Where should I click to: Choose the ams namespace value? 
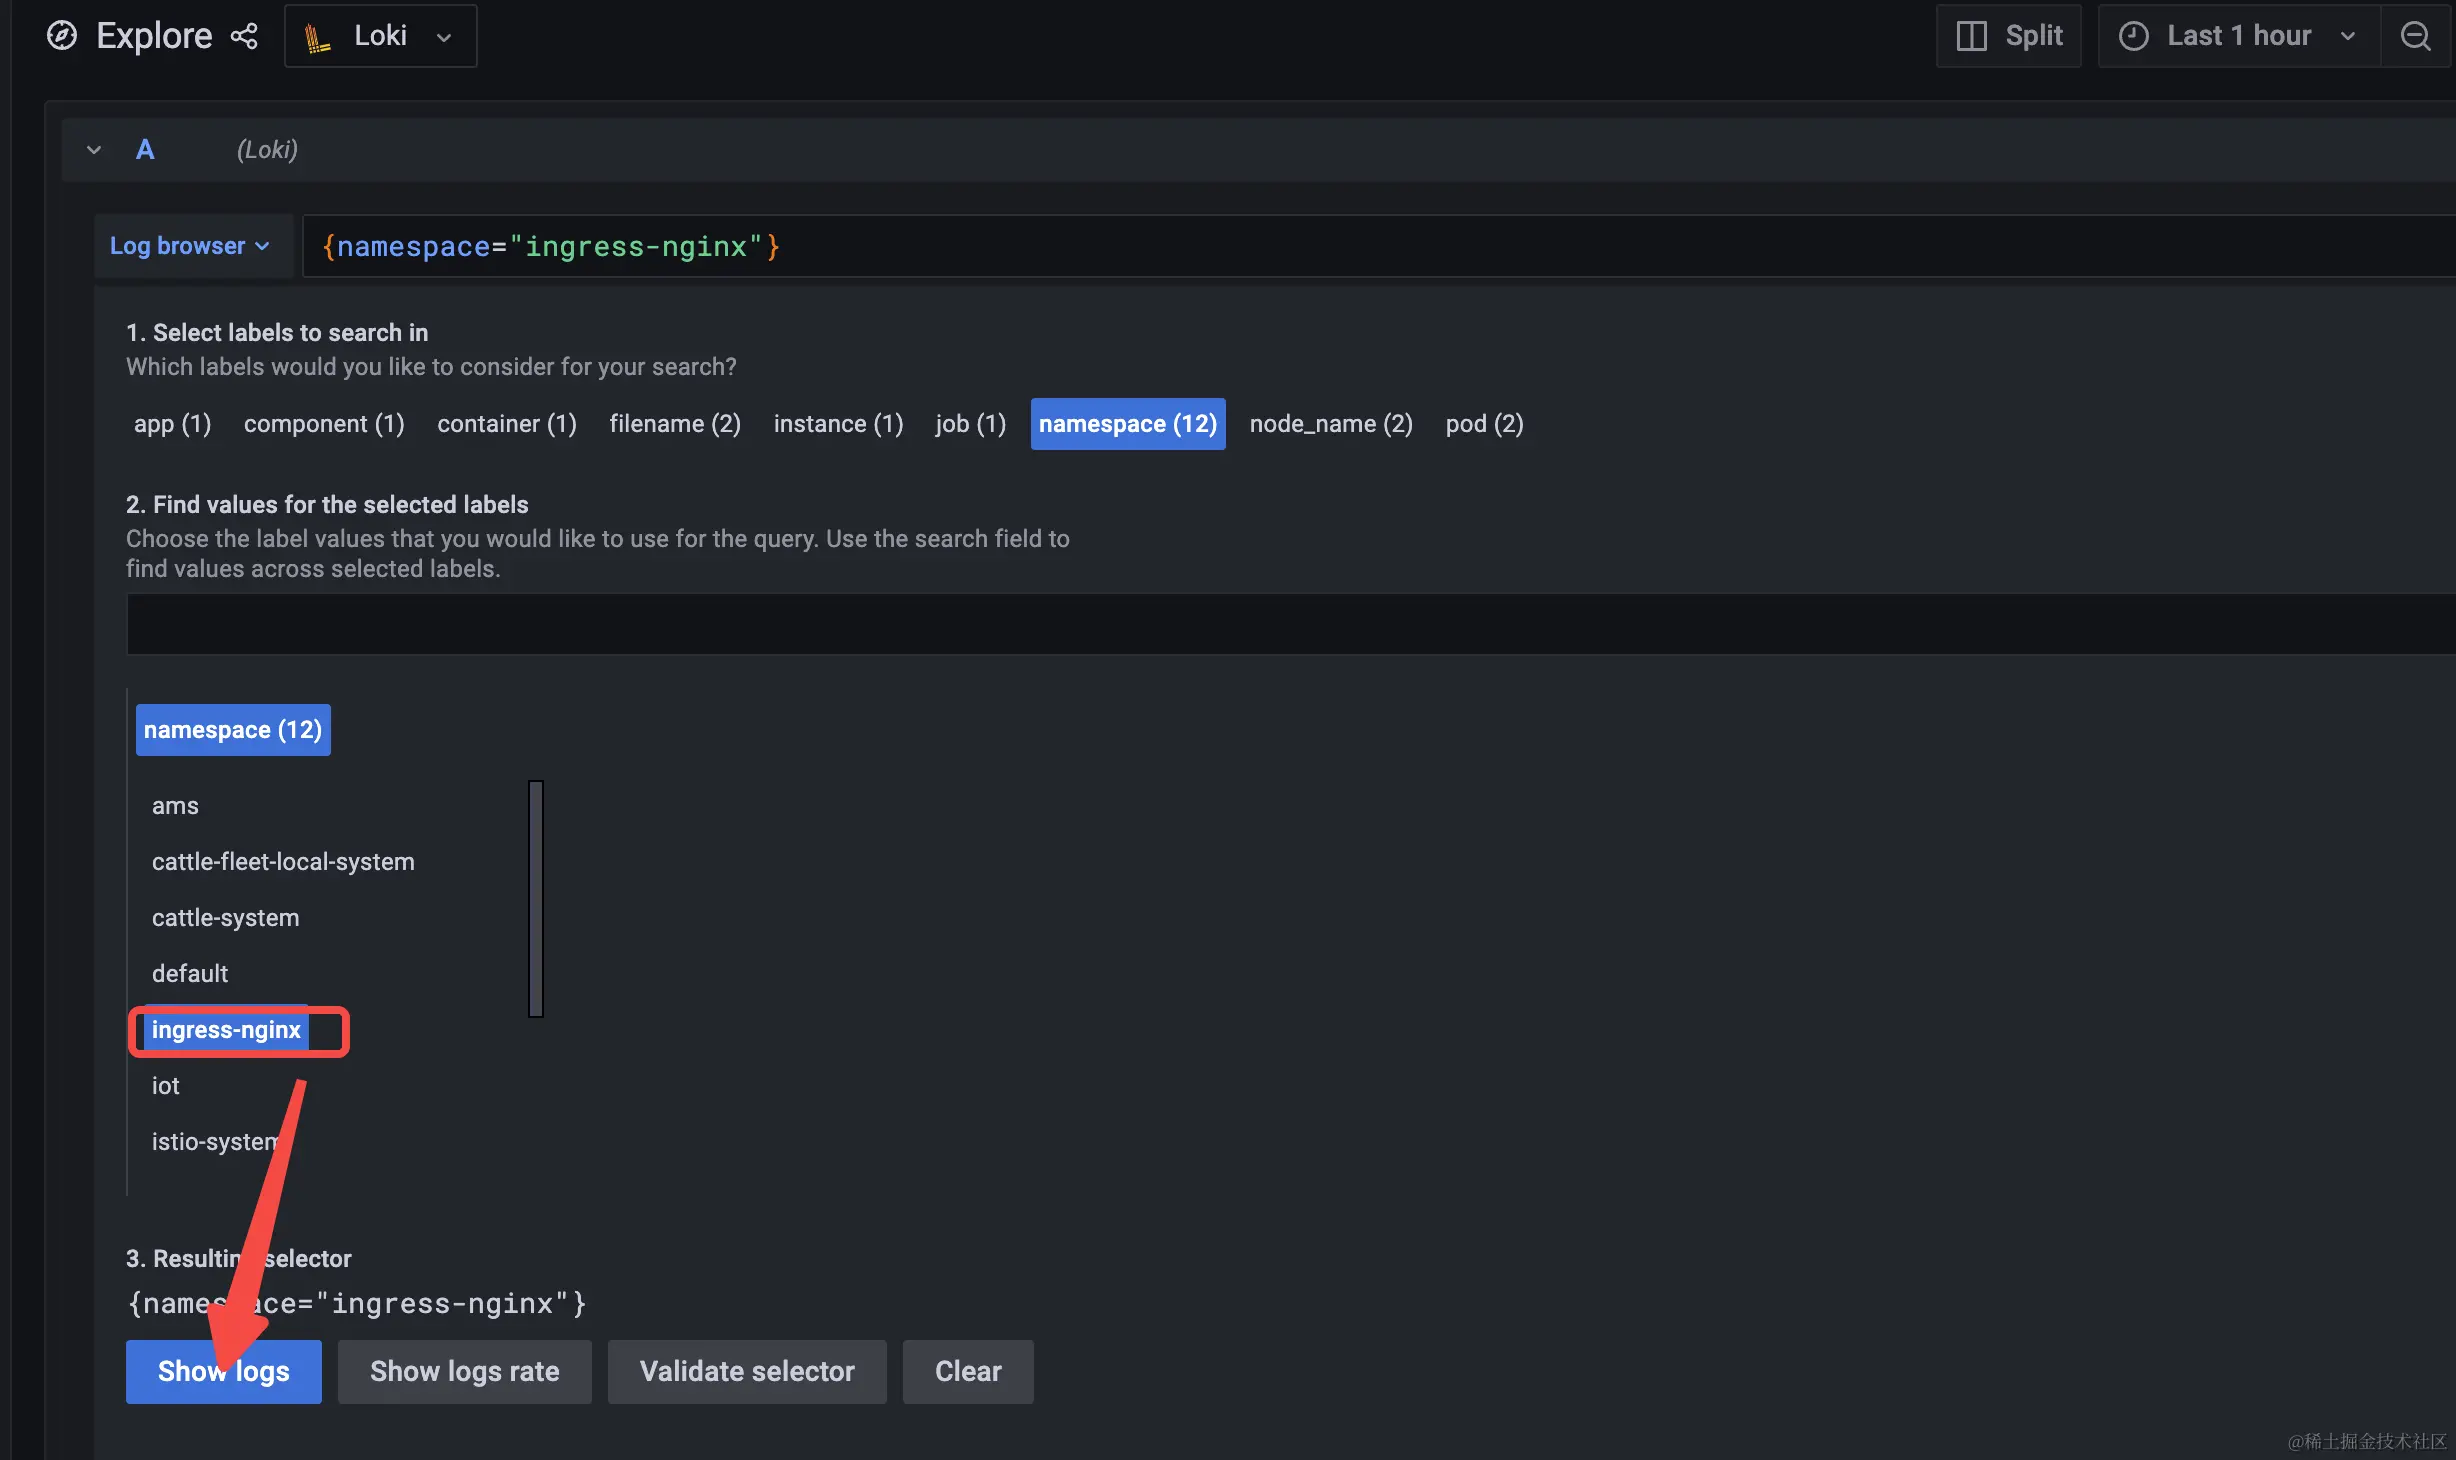click(x=175, y=806)
